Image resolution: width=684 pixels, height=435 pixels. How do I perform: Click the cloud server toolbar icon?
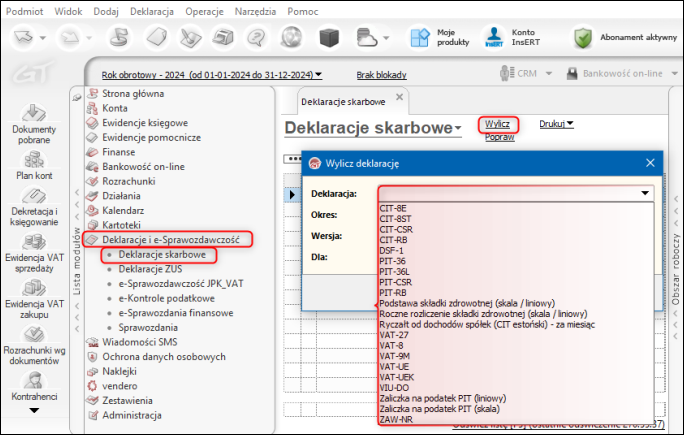[366, 38]
